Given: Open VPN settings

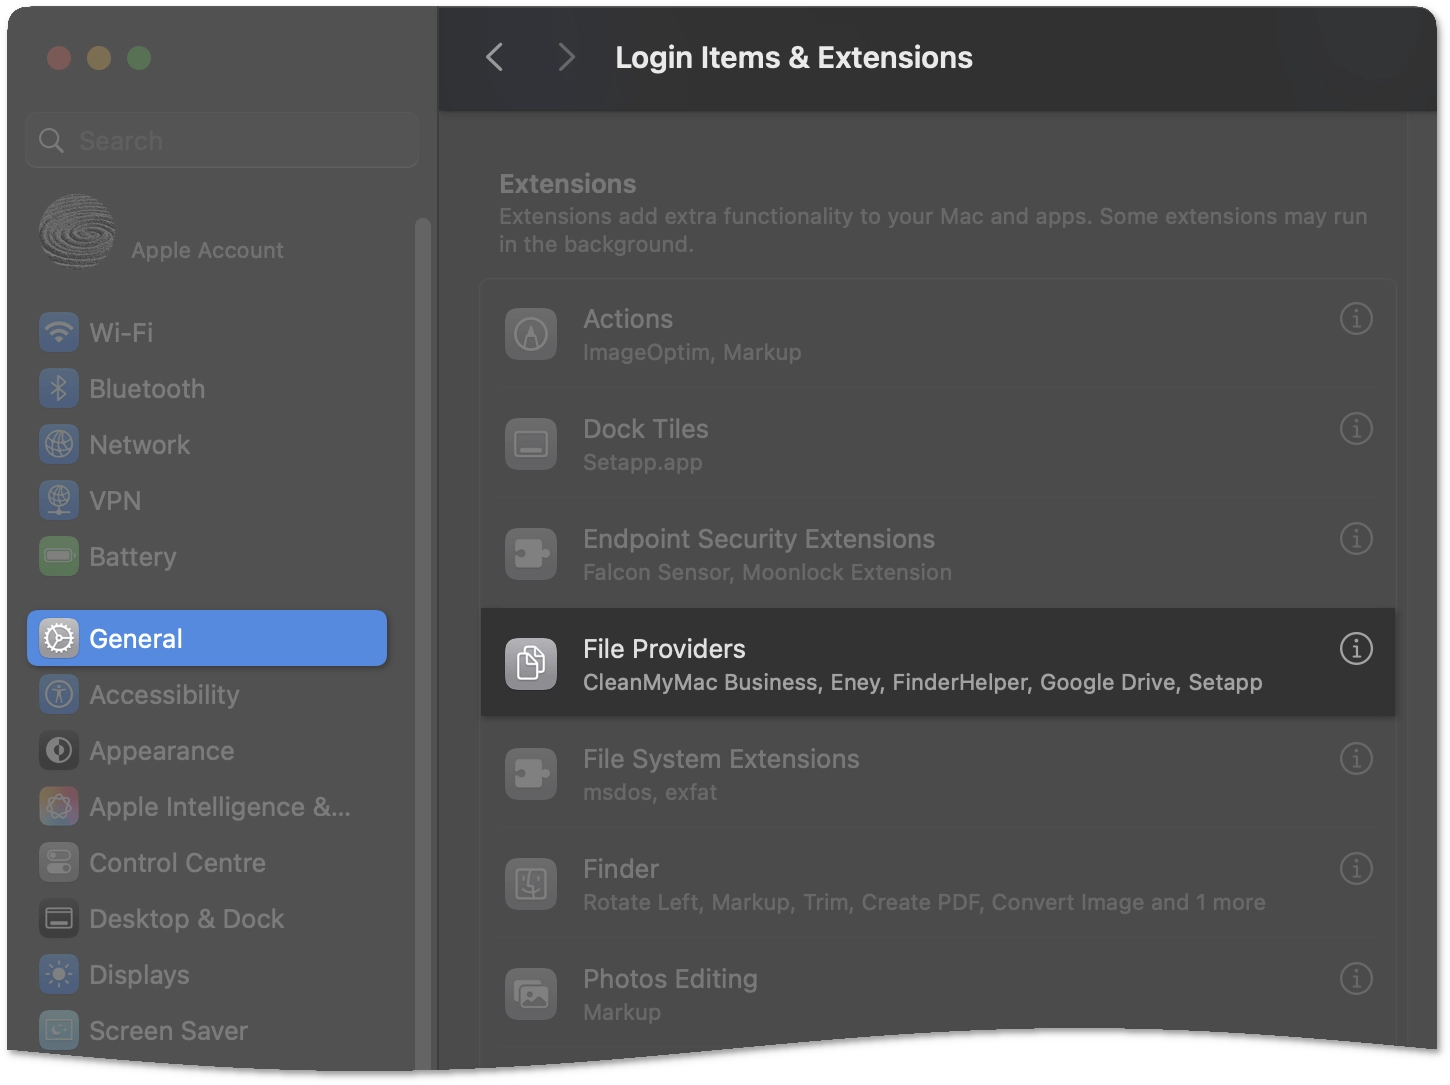Looking at the screenshot, I should tap(207, 500).
